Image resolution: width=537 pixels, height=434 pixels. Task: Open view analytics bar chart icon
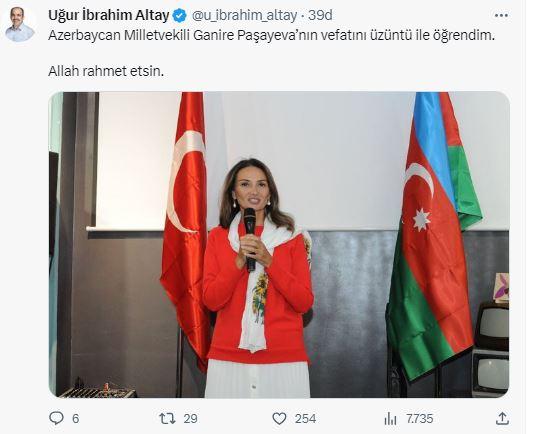390,419
